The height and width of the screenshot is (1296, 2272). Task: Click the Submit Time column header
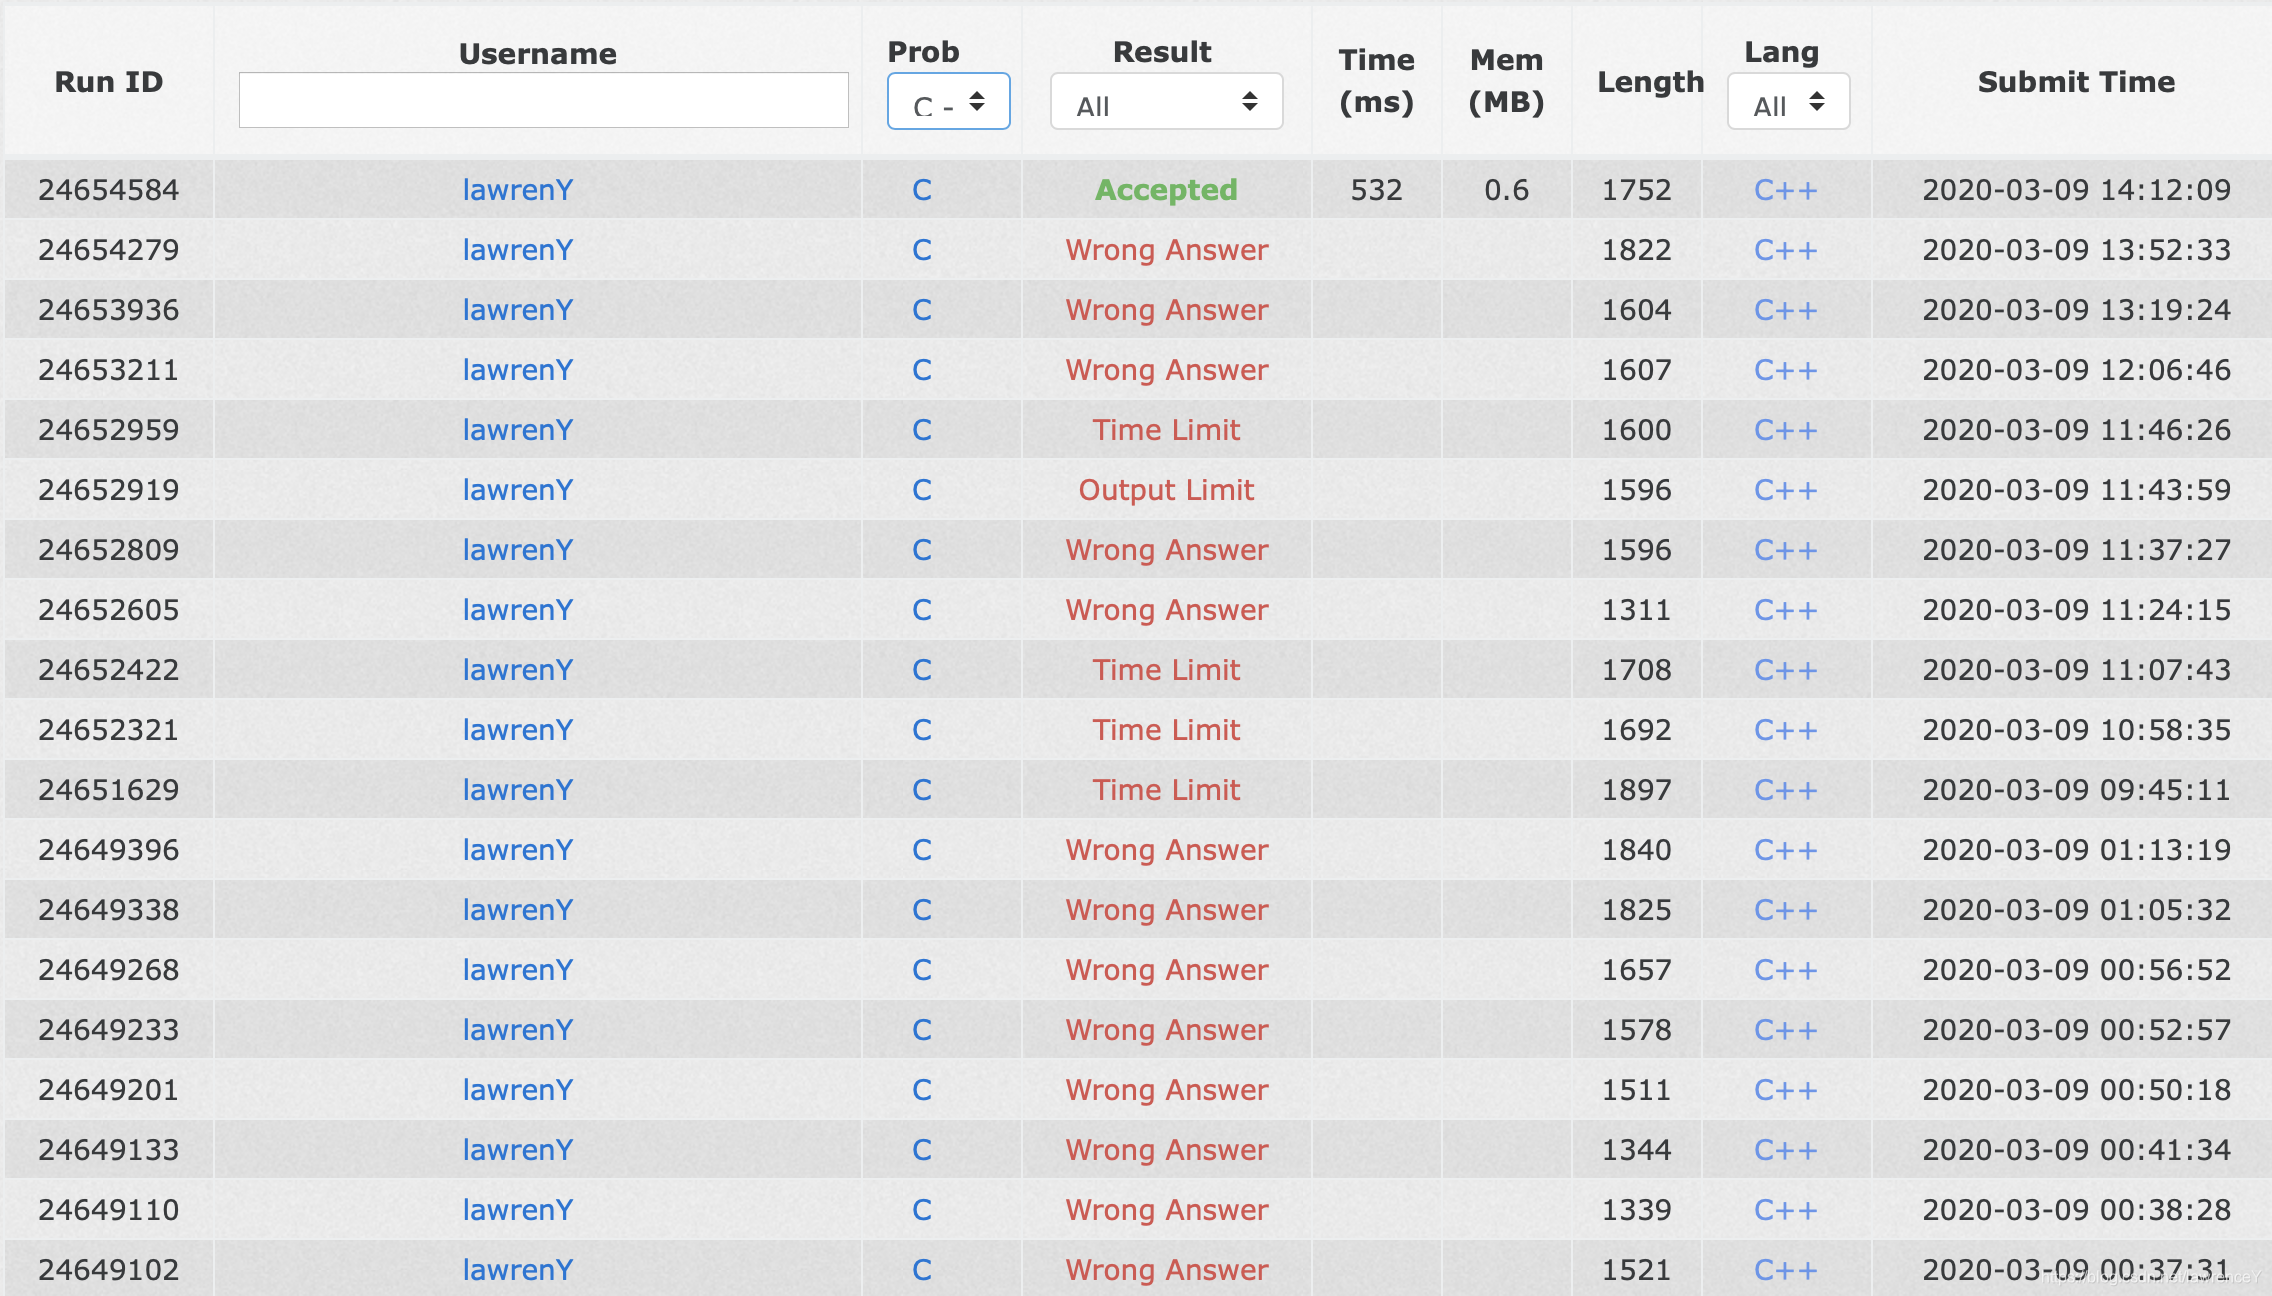pos(2076,82)
